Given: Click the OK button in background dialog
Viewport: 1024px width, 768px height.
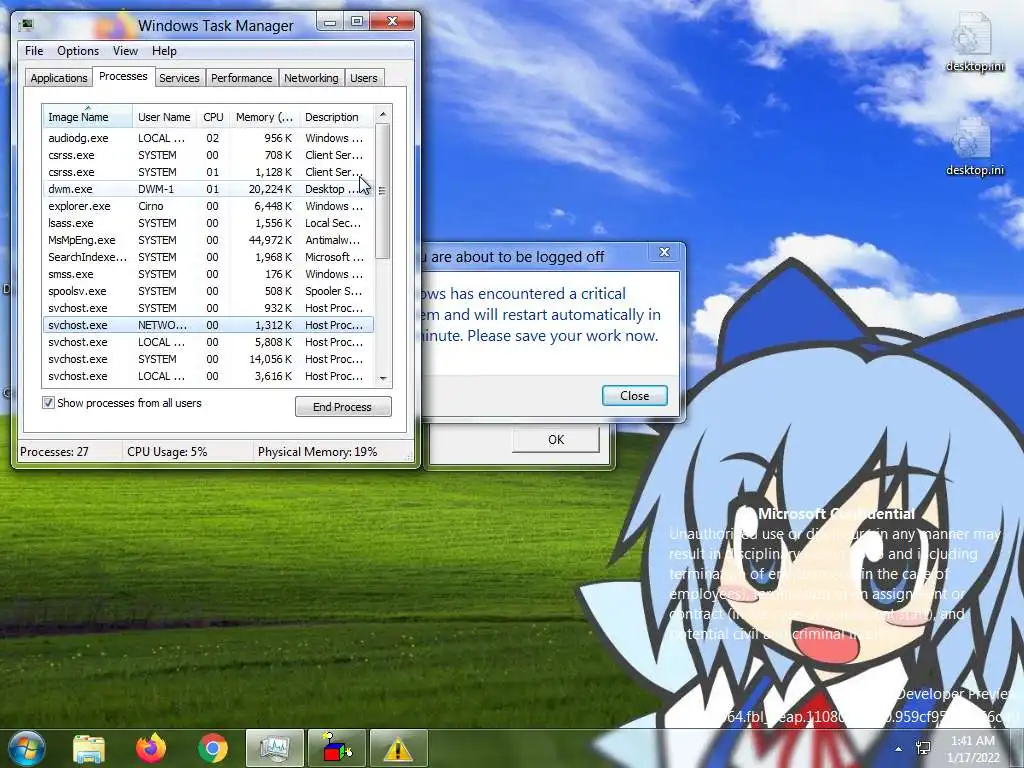Looking at the screenshot, I should [556, 440].
